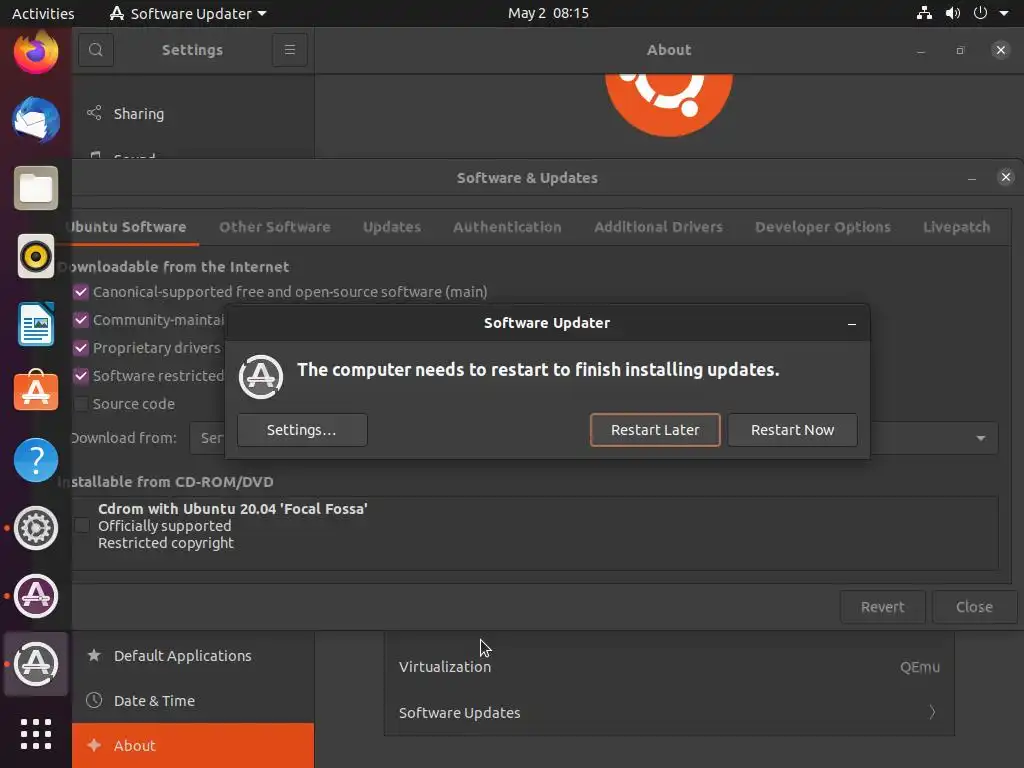Minimize the Software Updater dialog
Viewport: 1024px width, 768px height.
click(852, 324)
